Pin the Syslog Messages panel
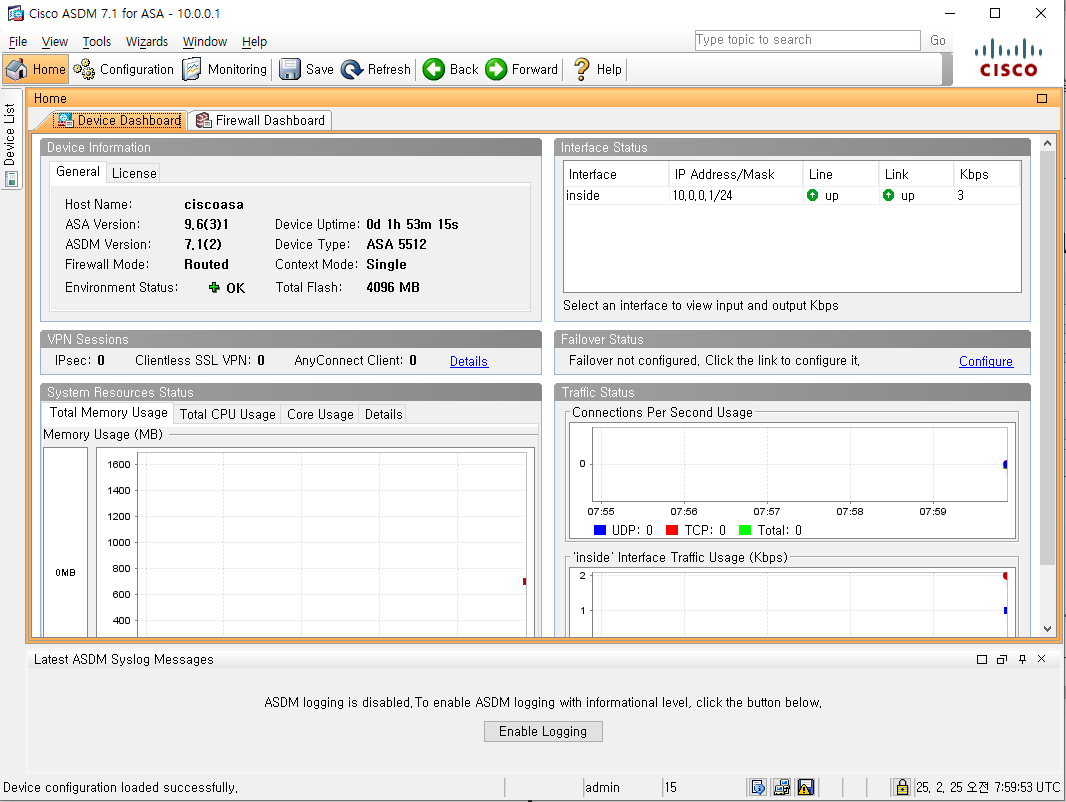The height and width of the screenshot is (802, 1066). [1022, 659]
